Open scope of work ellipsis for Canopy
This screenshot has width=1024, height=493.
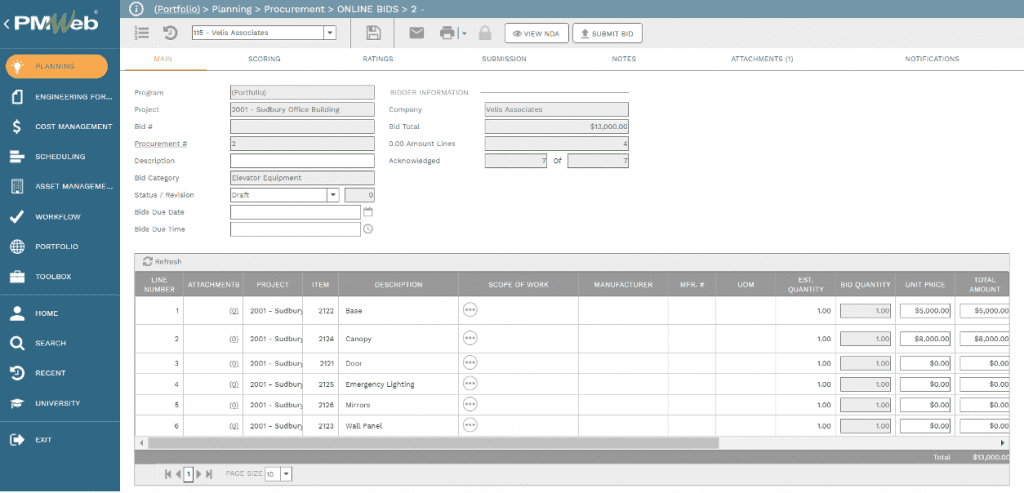(470, 338)
